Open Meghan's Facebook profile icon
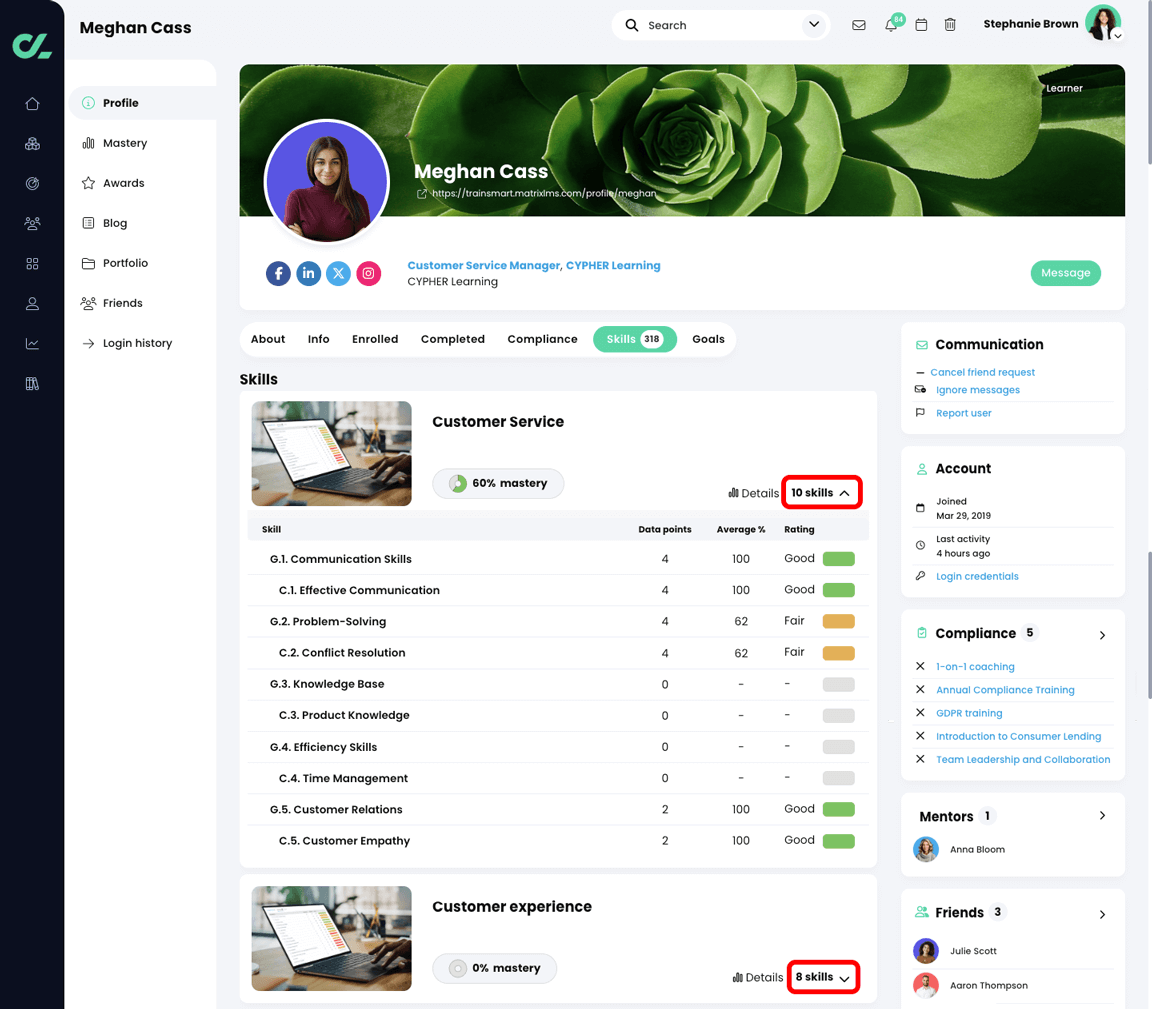 coord(278,273)
